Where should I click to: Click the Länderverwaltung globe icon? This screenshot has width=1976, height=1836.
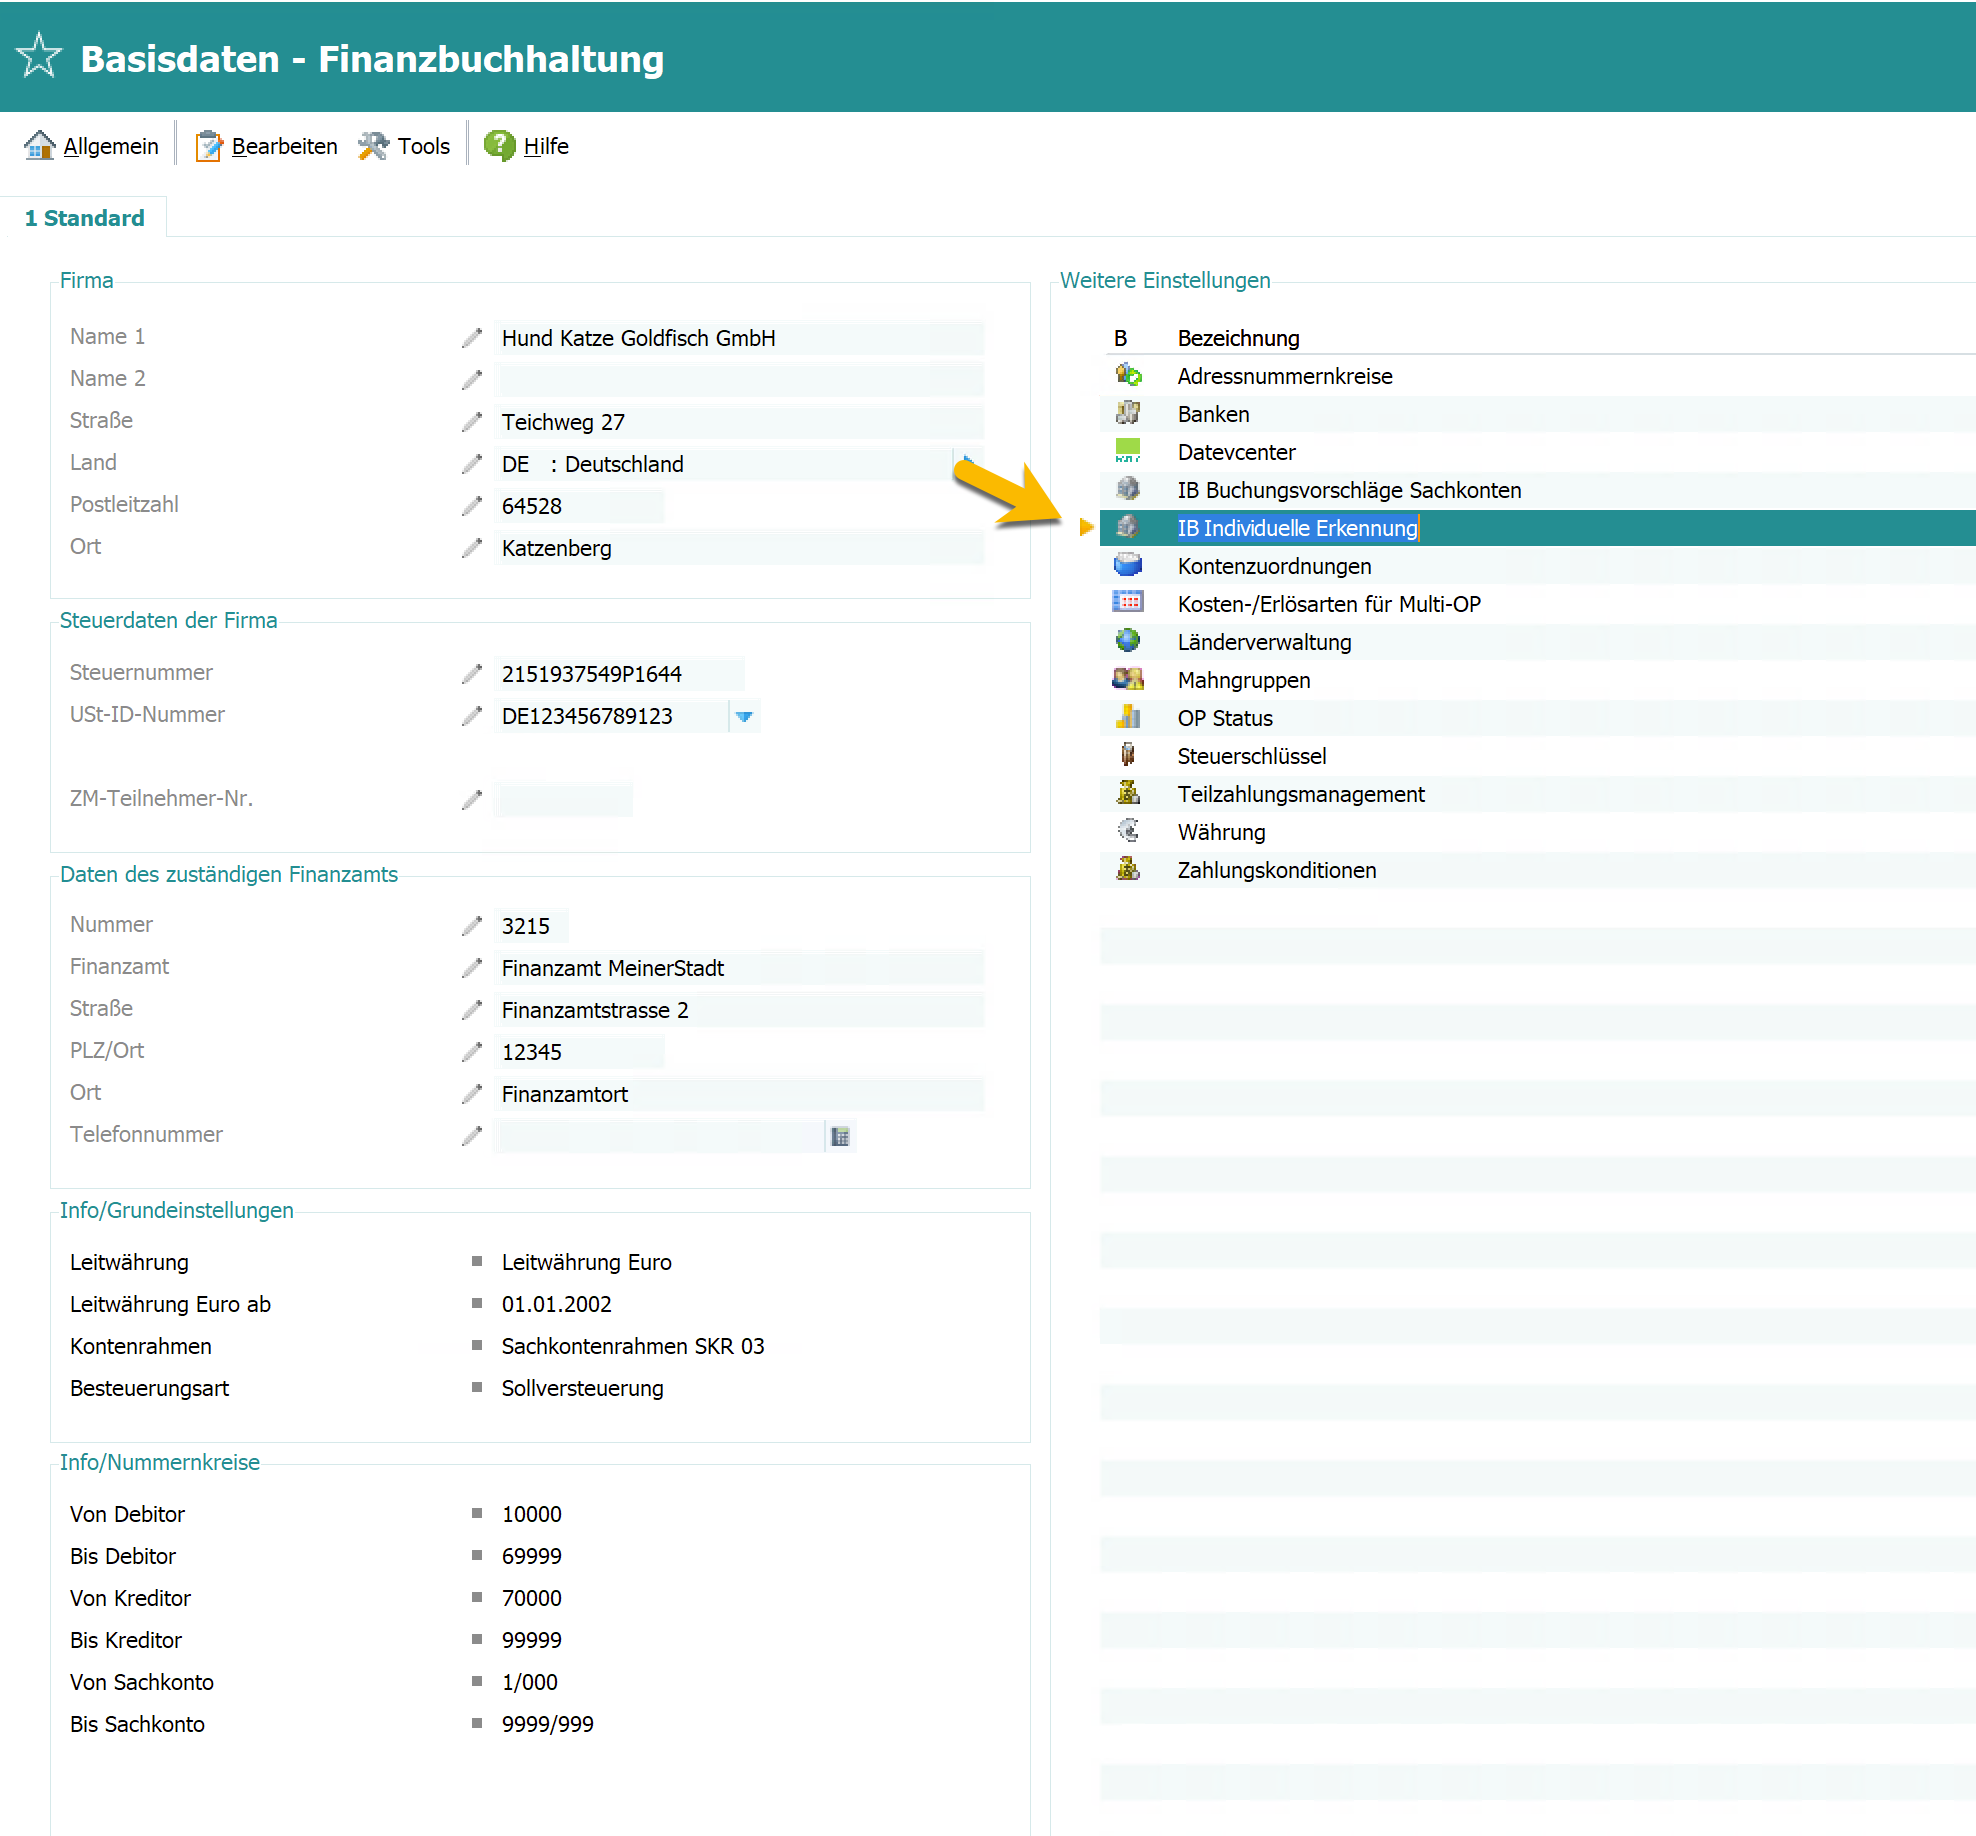1128,641
